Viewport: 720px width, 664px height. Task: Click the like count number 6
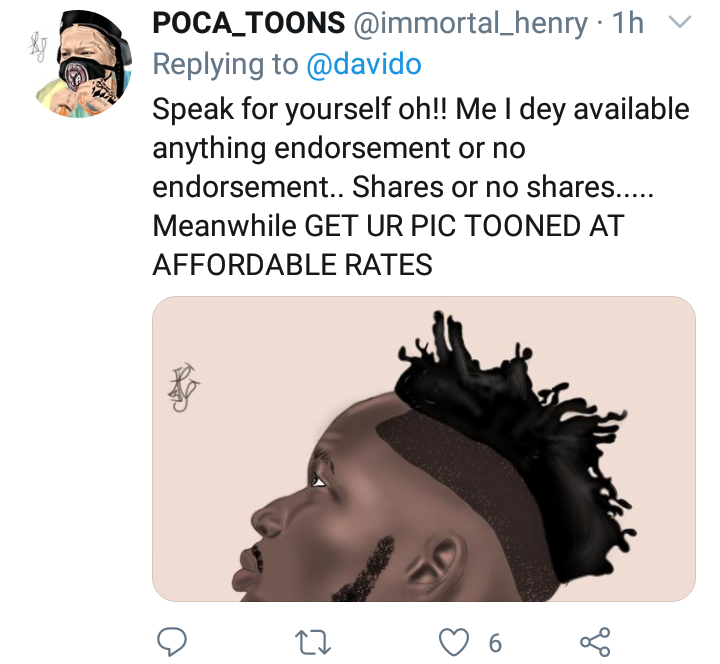(495, 643)
